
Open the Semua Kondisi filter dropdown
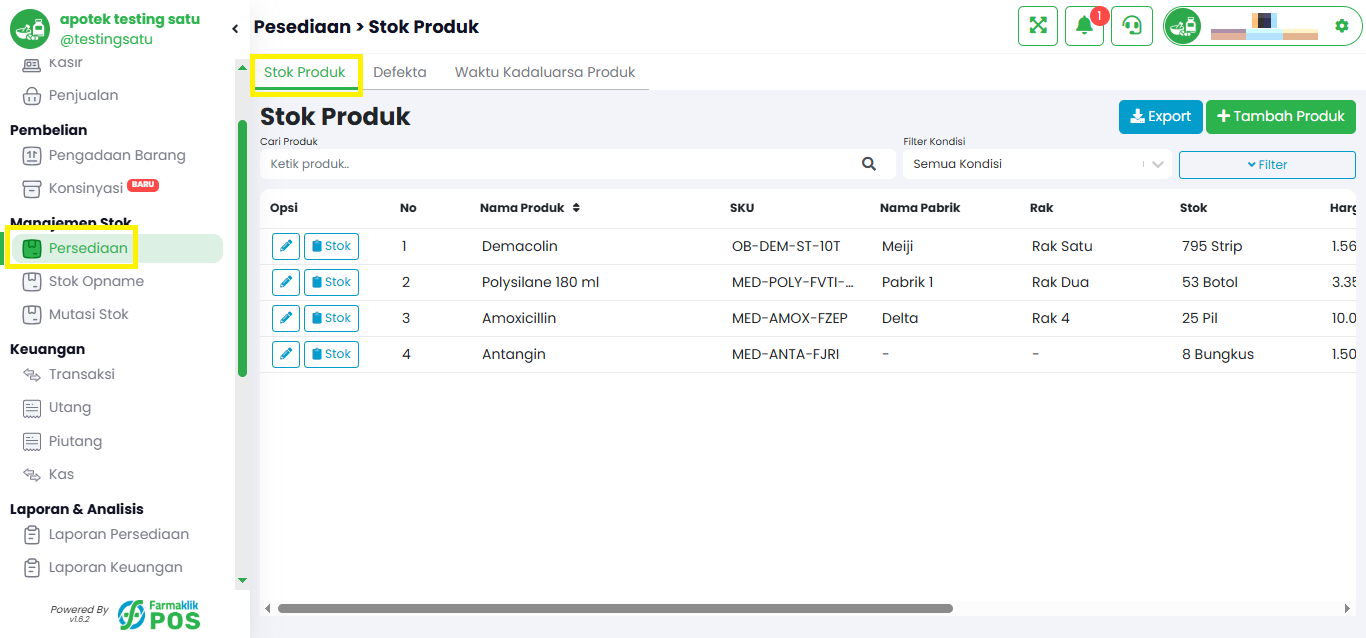tap(1037, 164)
